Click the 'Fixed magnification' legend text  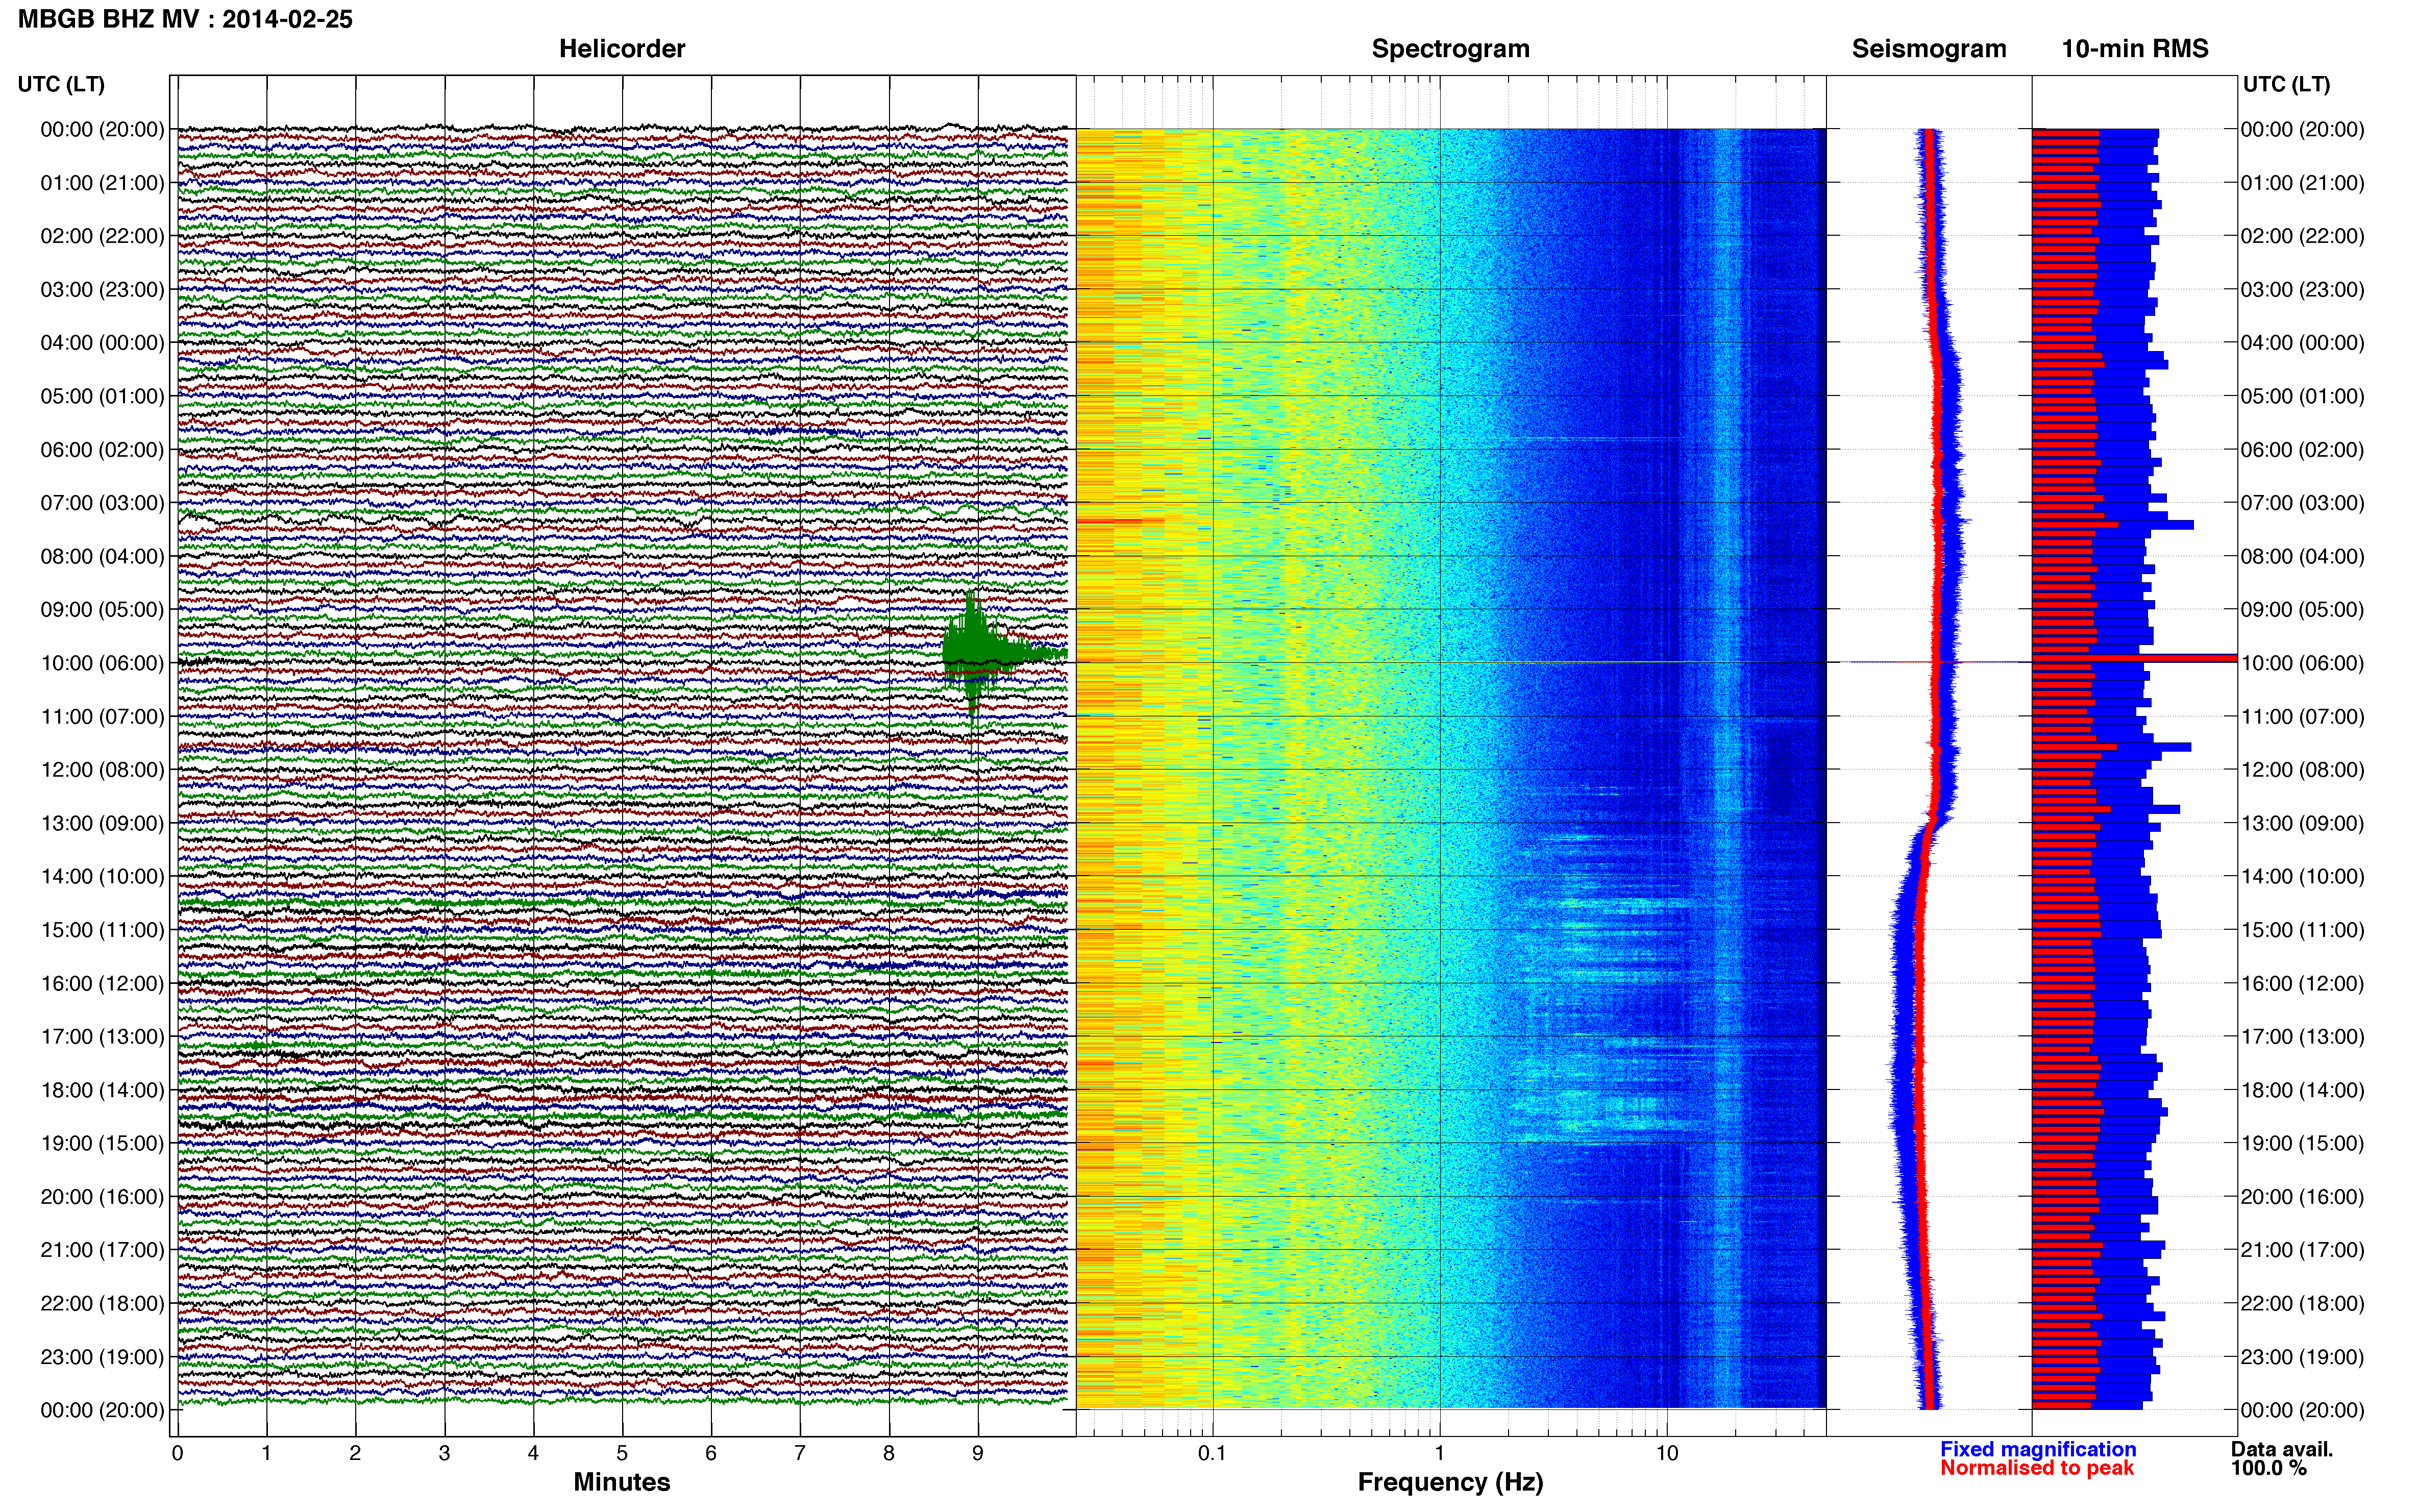click(2038, 1449)
